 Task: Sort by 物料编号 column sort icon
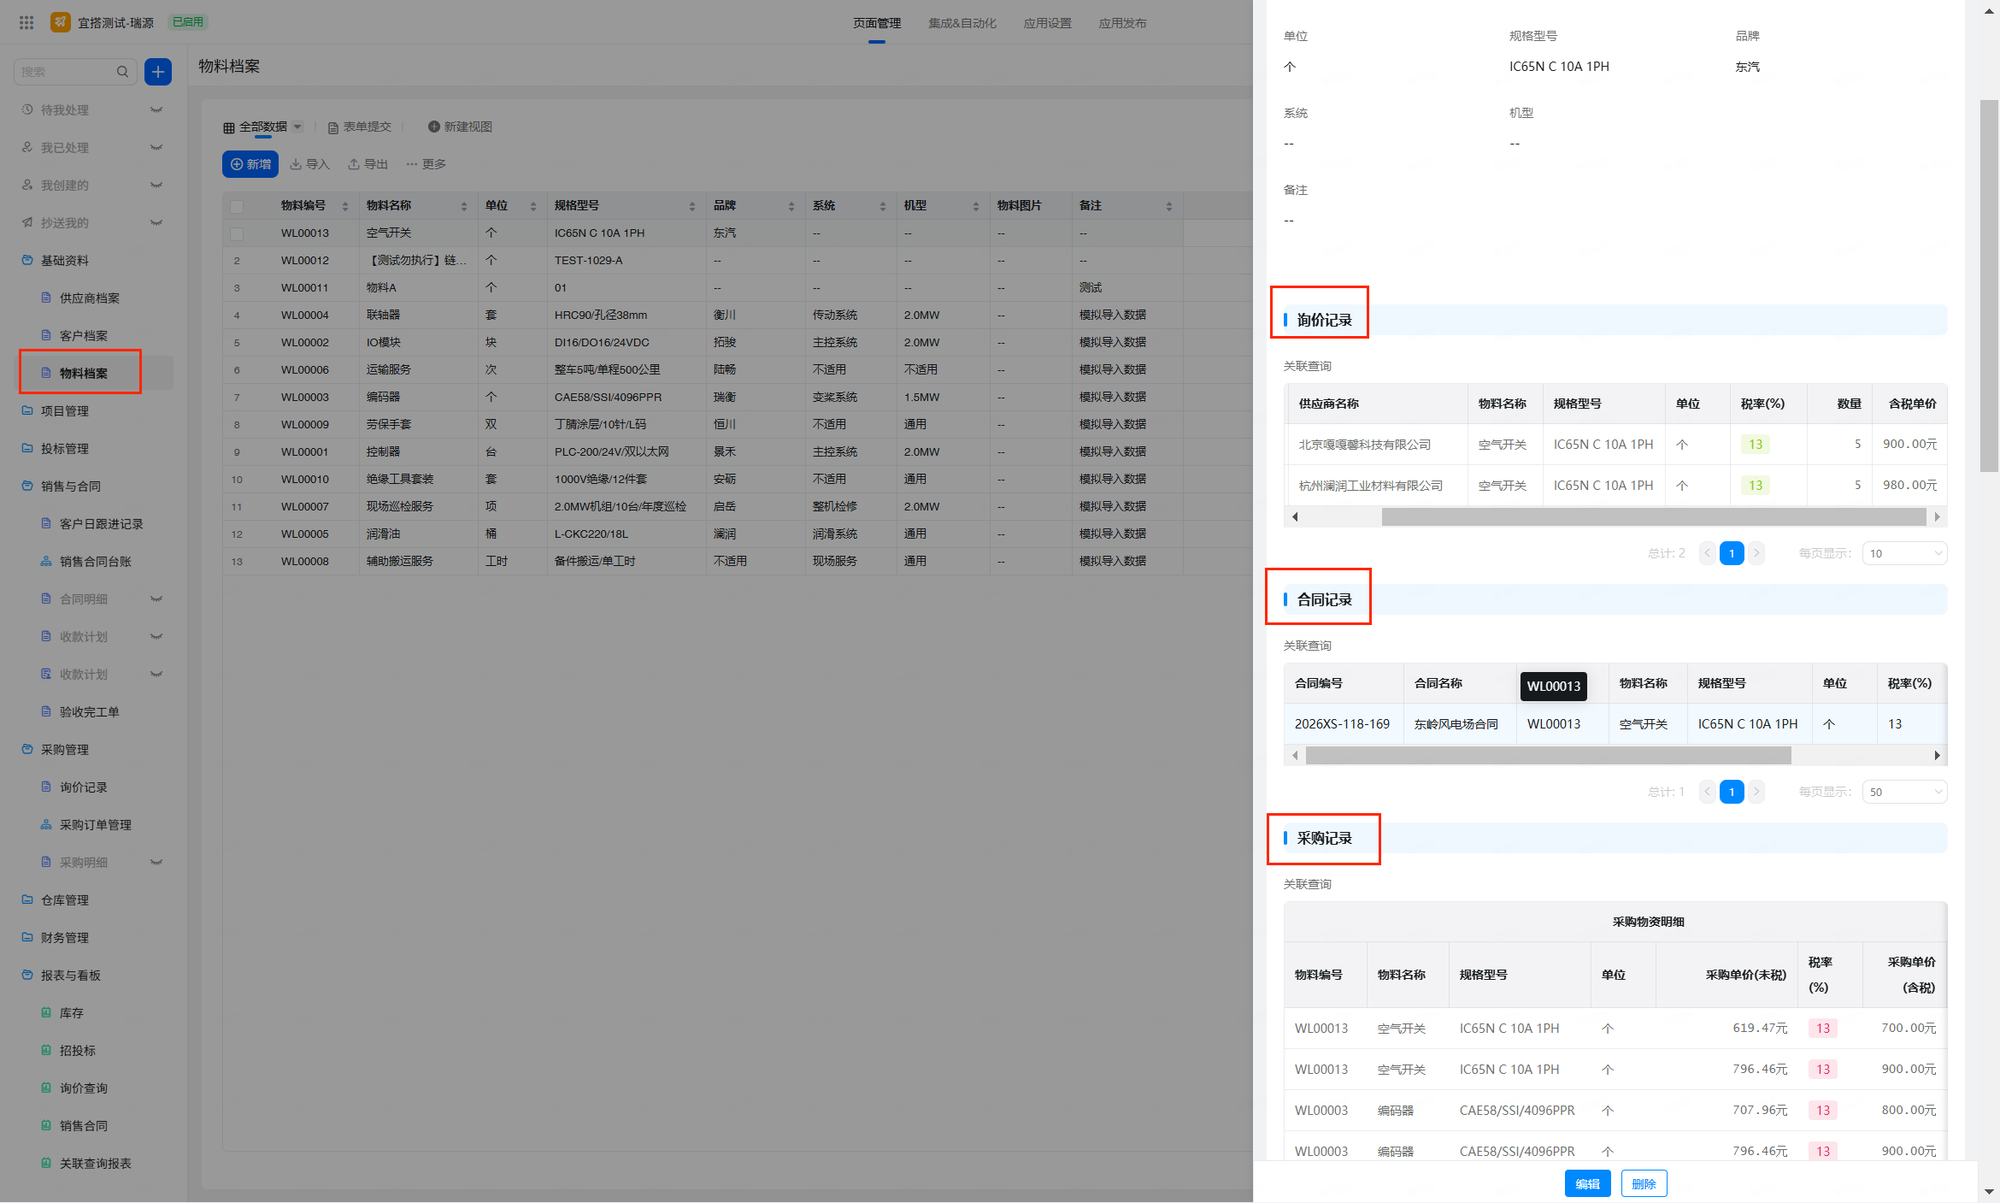click(x=345, y=206)
